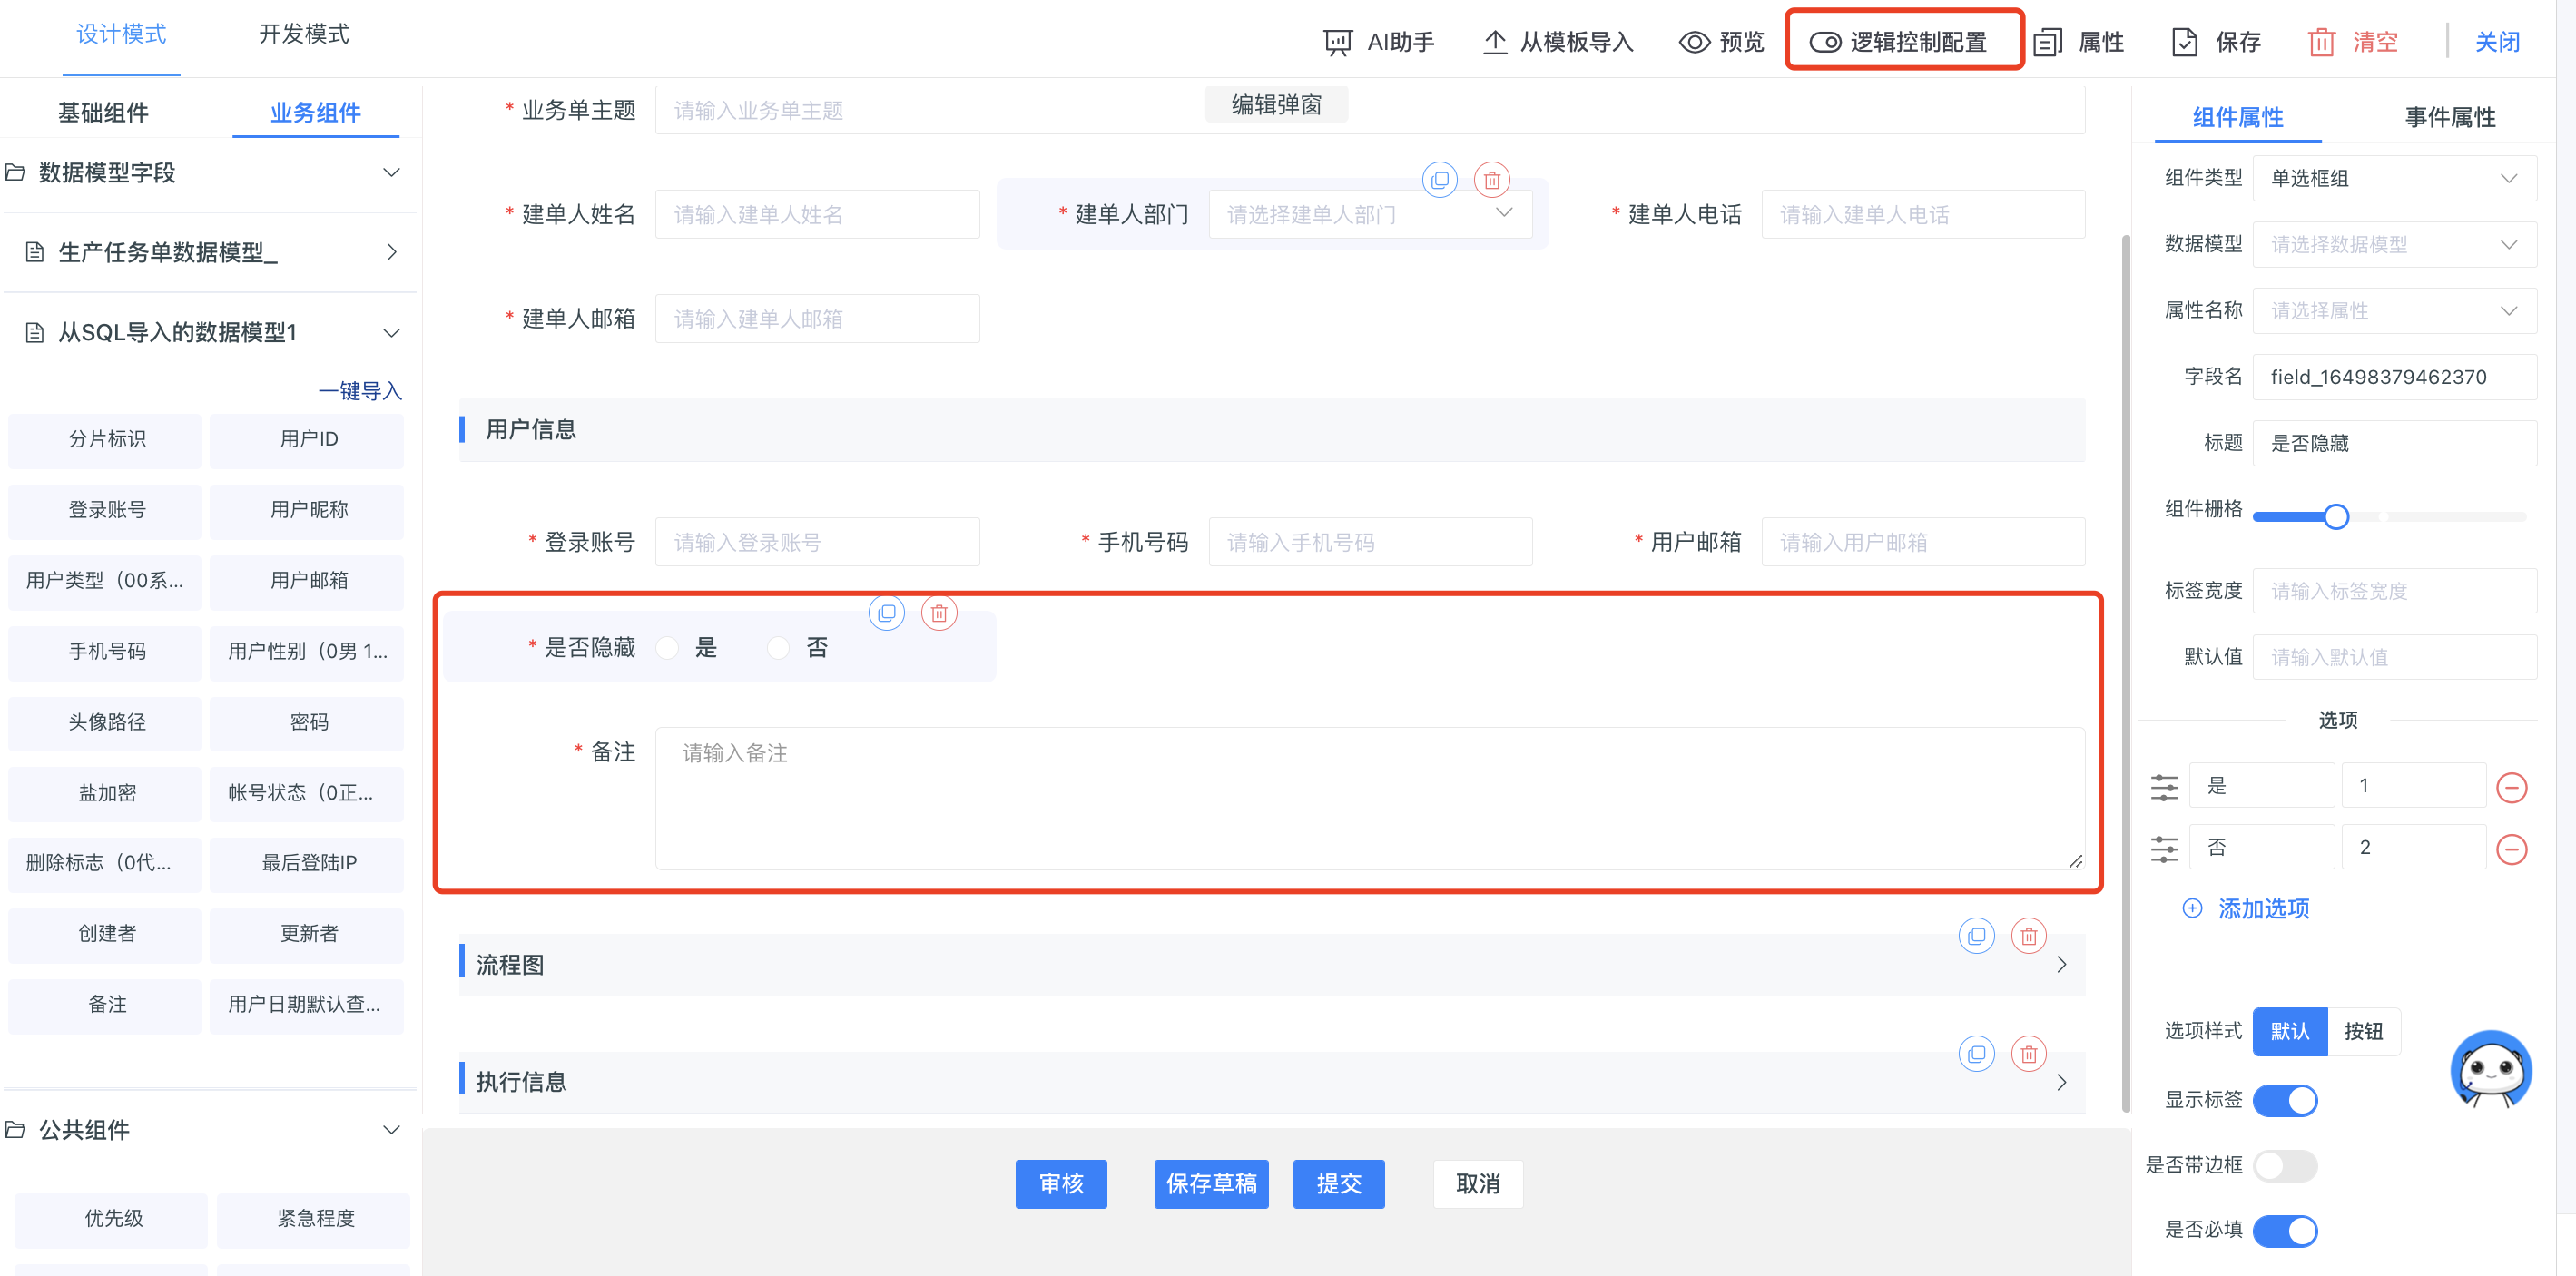Copy the 流程图 section
This screenshot has width=2576, height=1276.
click(1976, 936)
